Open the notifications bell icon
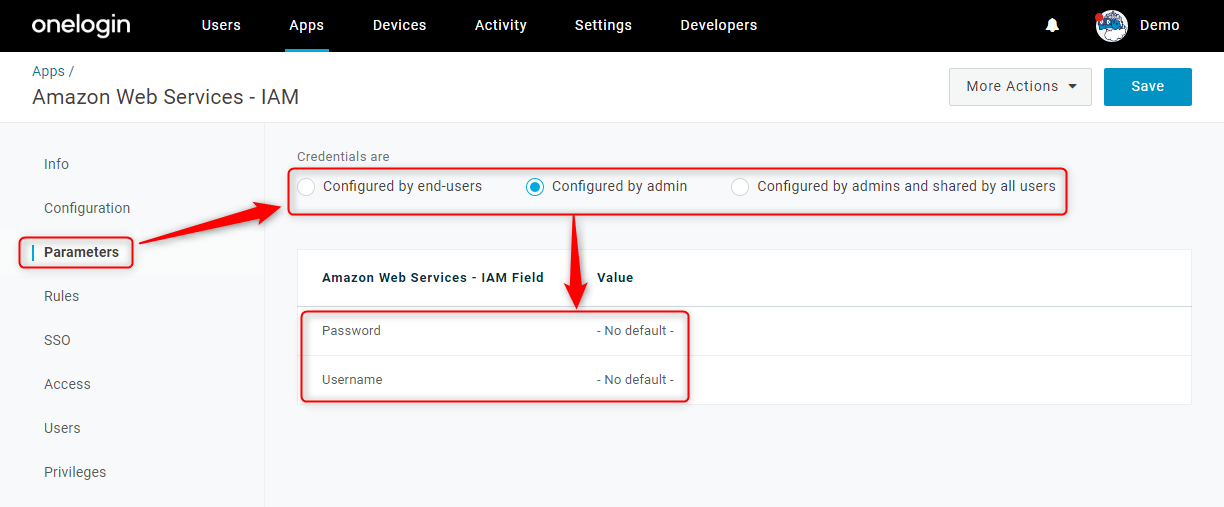This screenshot has width=1224, height=507. 1052,25
